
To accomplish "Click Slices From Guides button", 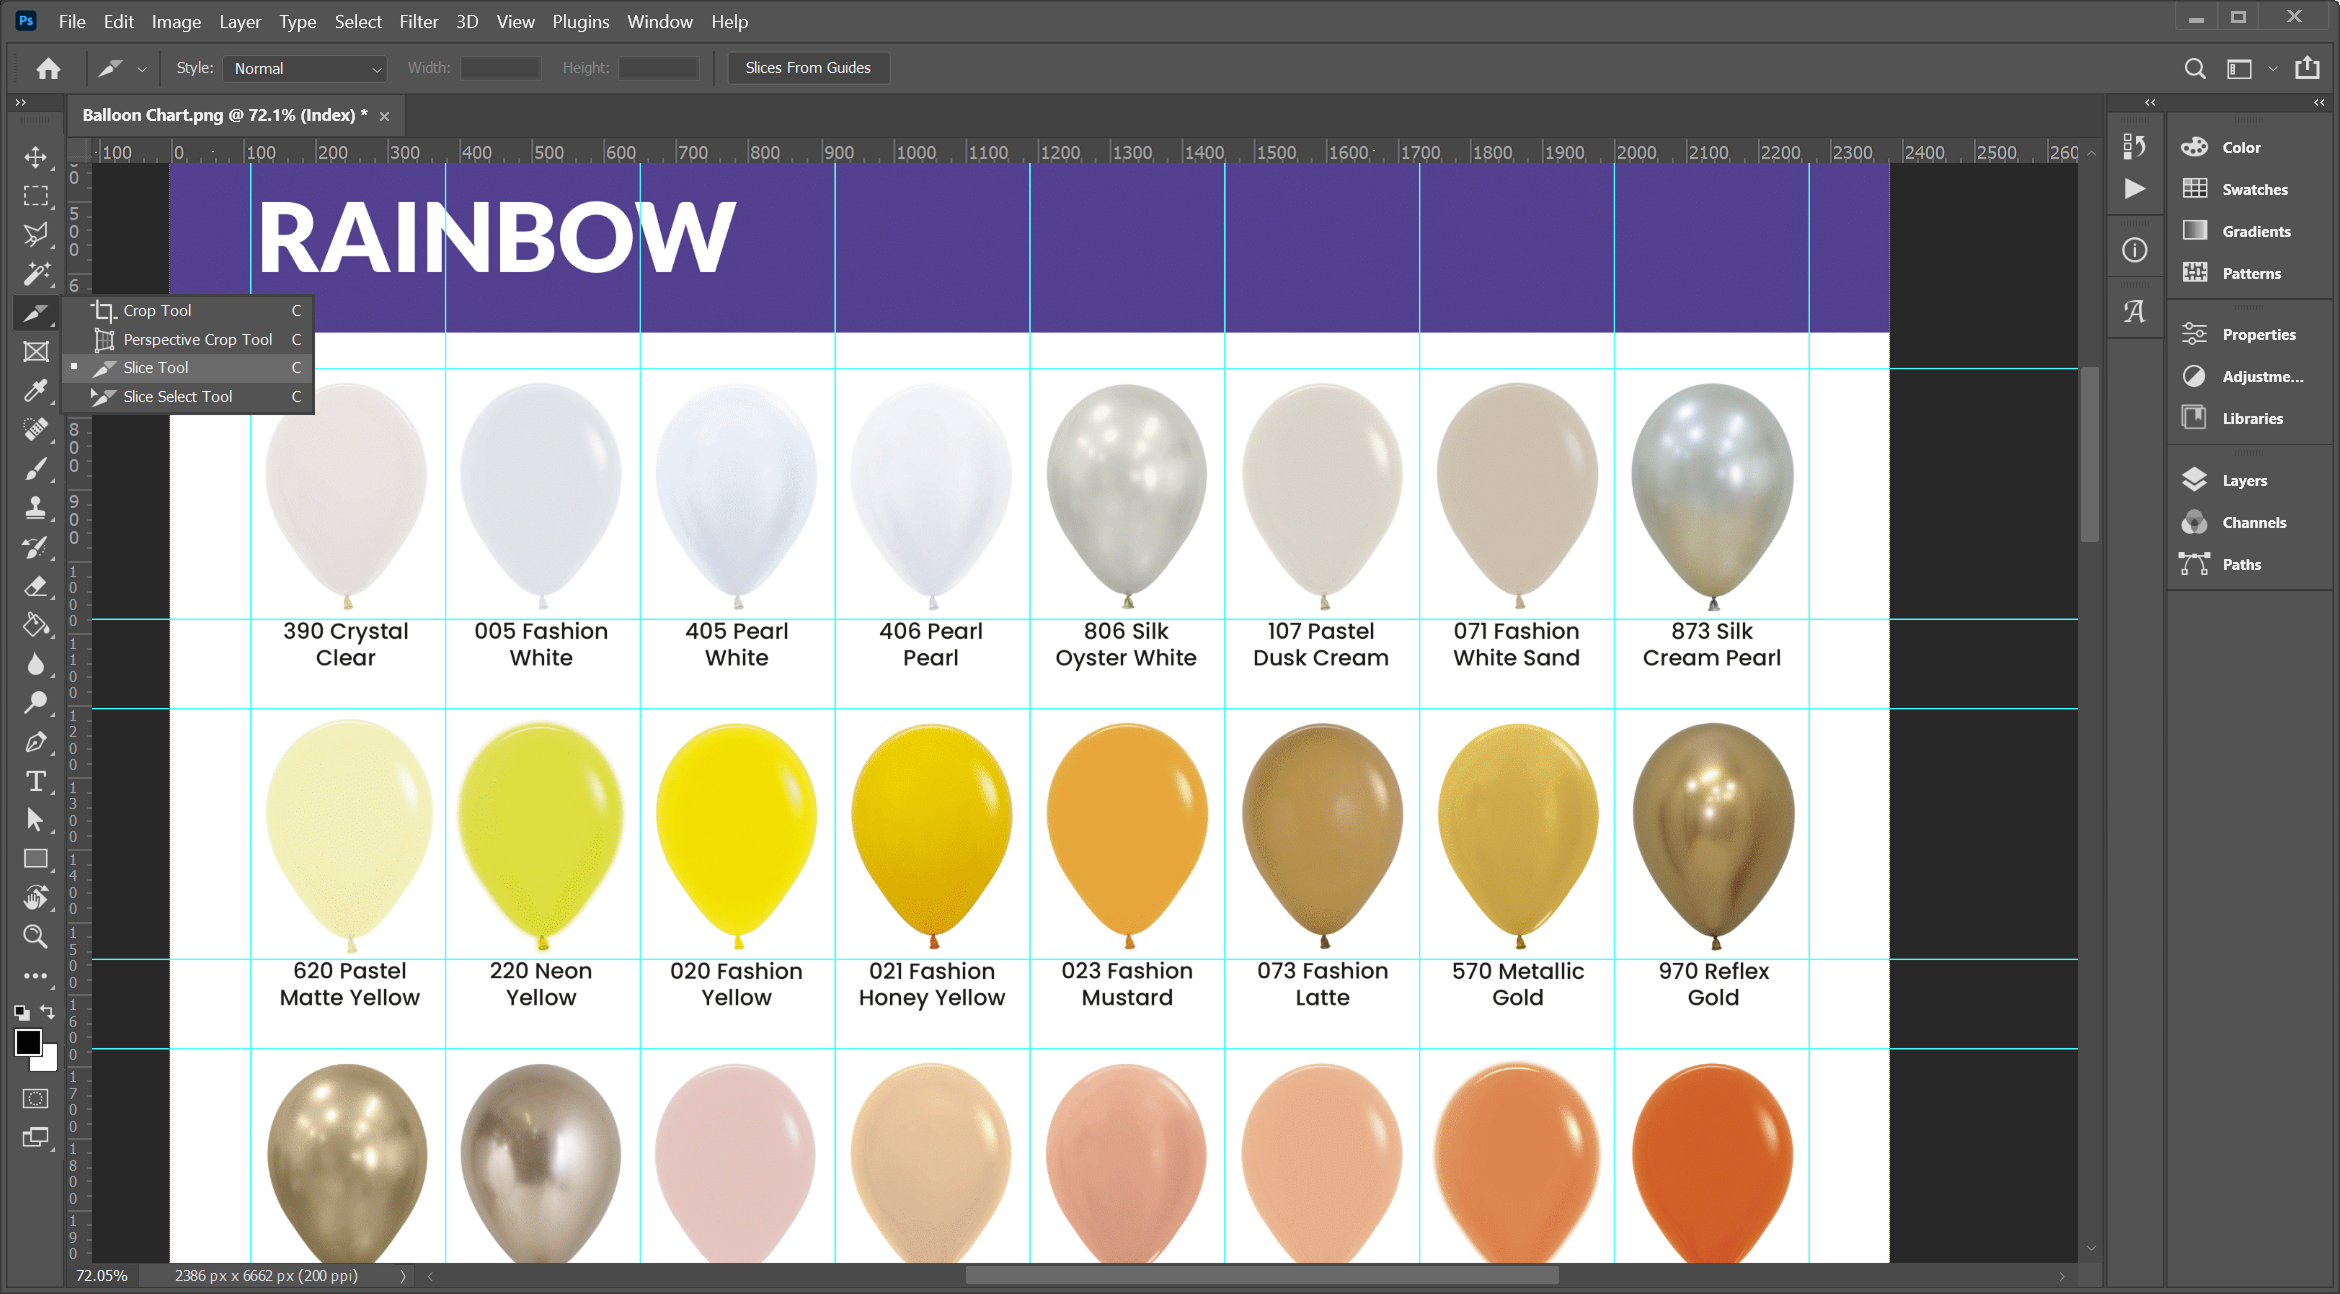I will [807, 68].
